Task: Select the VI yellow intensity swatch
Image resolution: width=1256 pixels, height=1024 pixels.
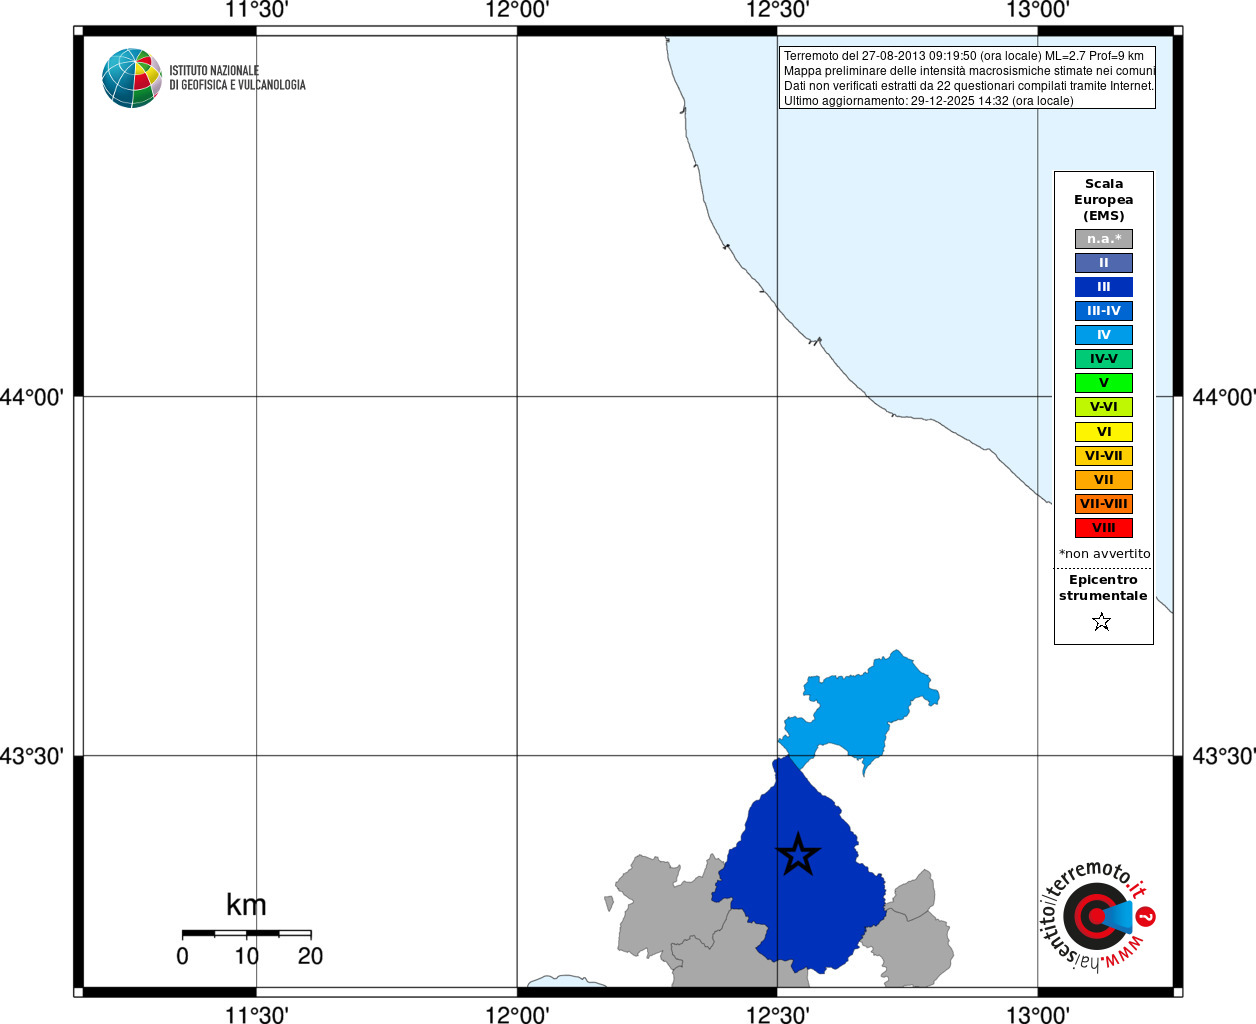Action: coord(1104,432)
